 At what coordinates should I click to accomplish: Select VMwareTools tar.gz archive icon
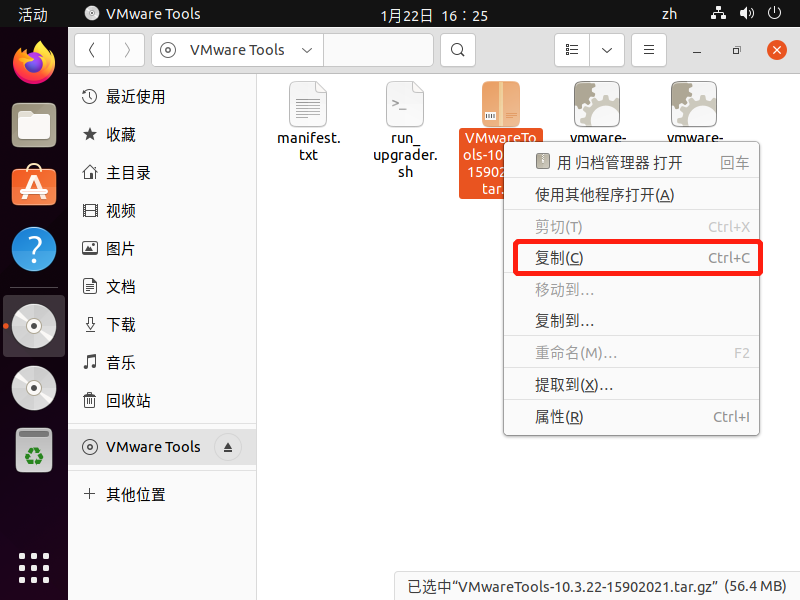tap(501, 104)
